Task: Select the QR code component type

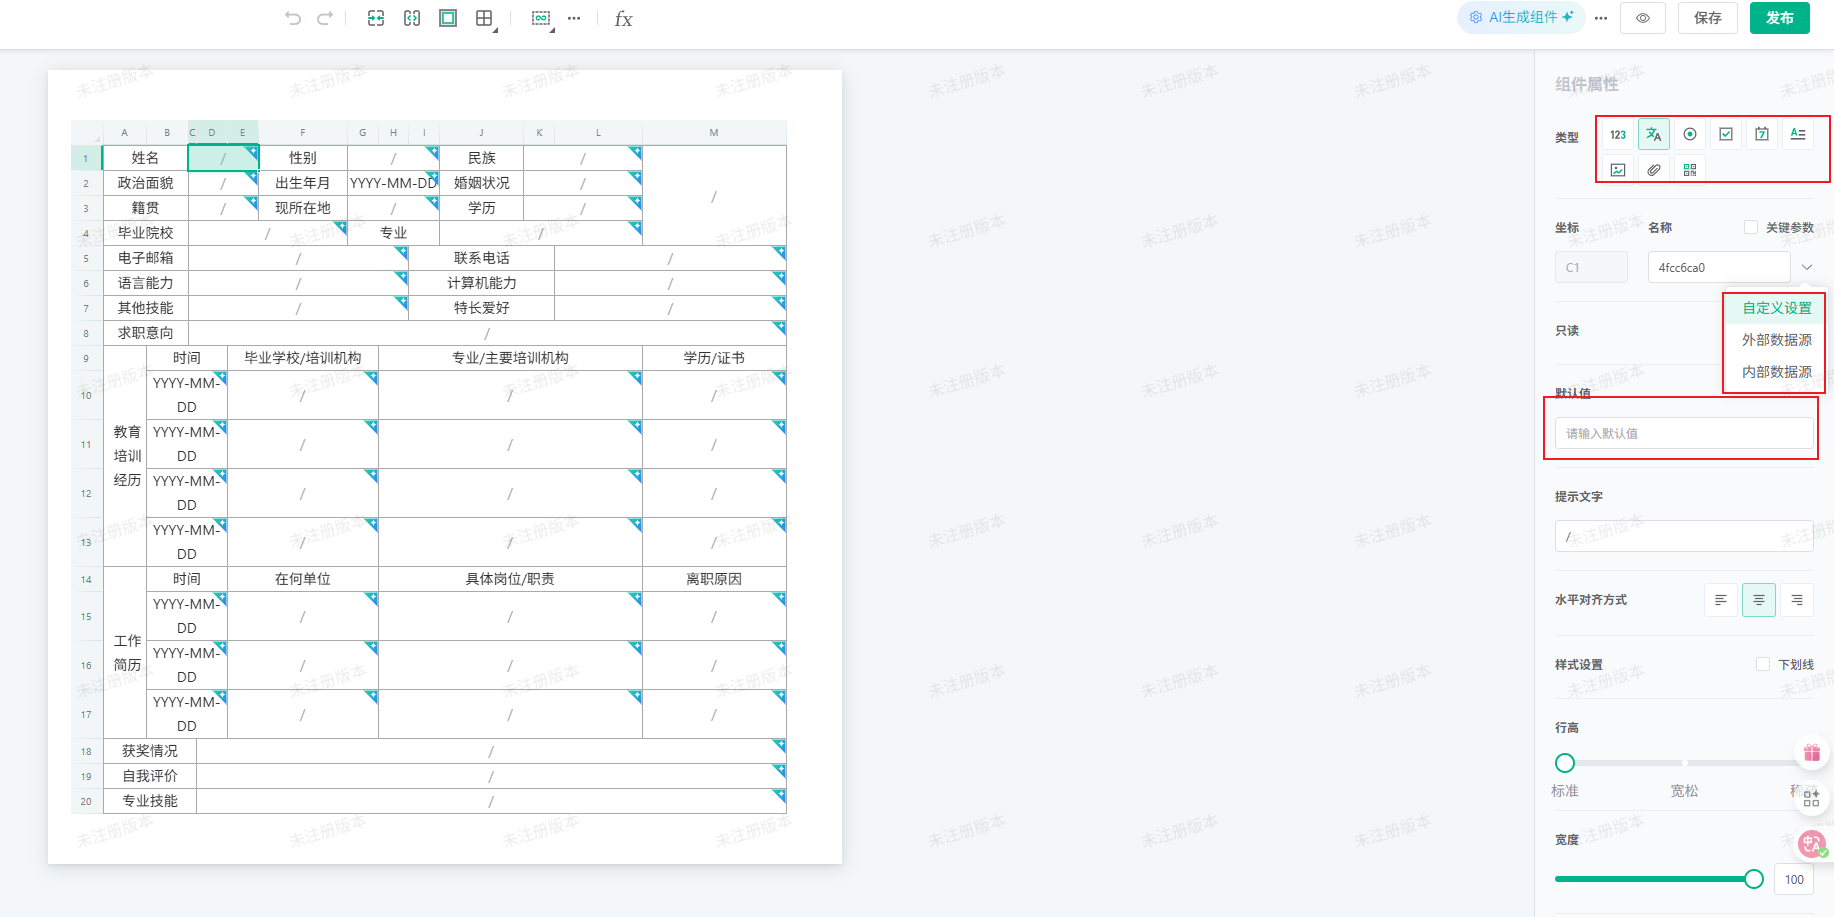Action: (1690, 170)
